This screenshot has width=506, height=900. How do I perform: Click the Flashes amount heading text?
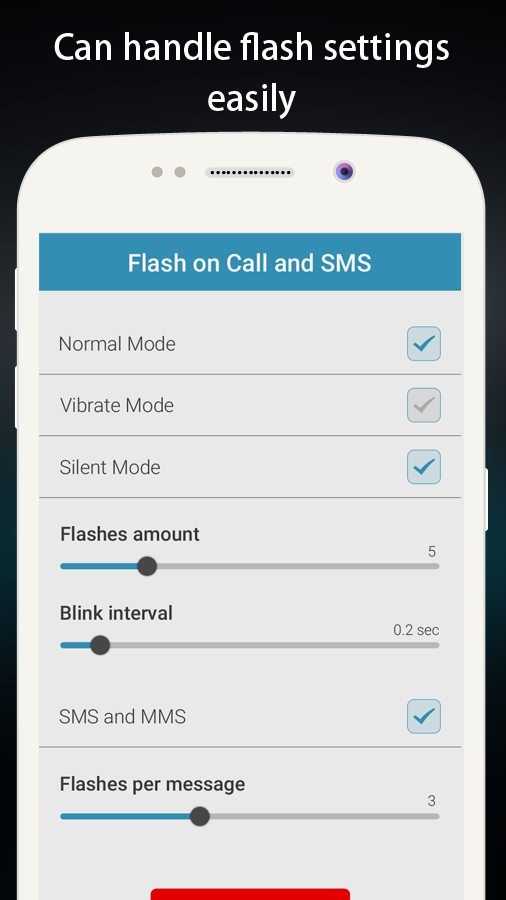(x=130, y=534)
